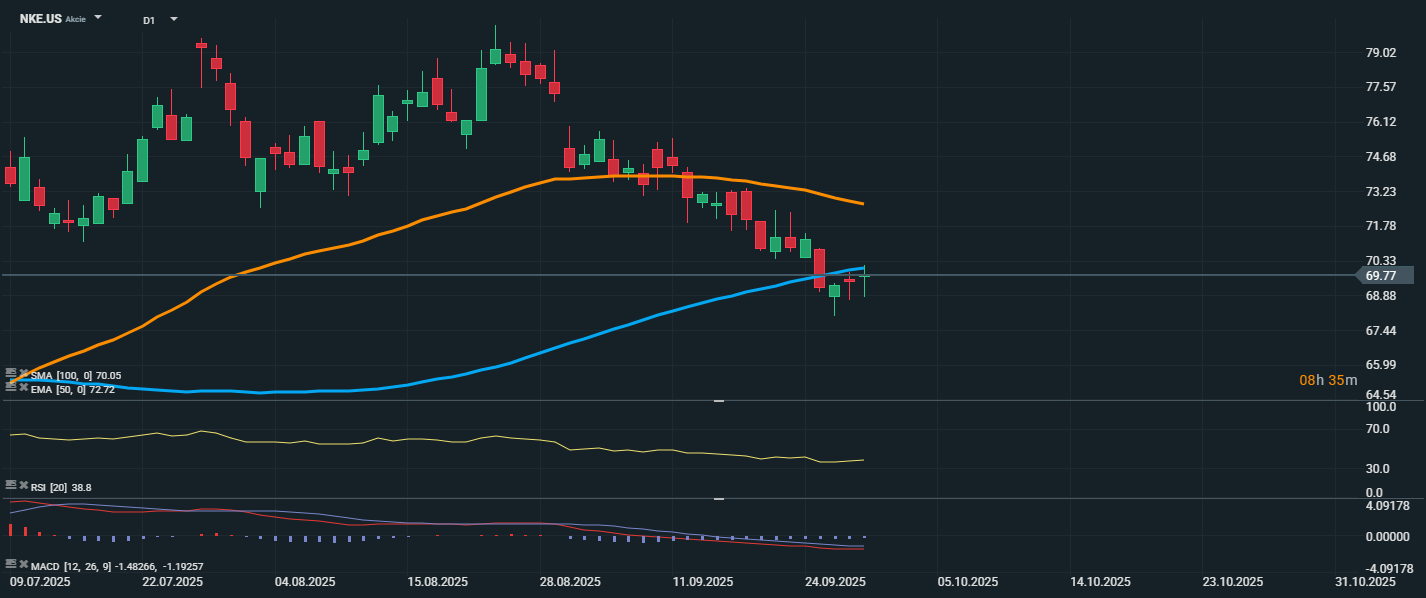Open settings icon for EMA indicator
The width and height of the screenshot is (1426, 598).
pos(11,386)
